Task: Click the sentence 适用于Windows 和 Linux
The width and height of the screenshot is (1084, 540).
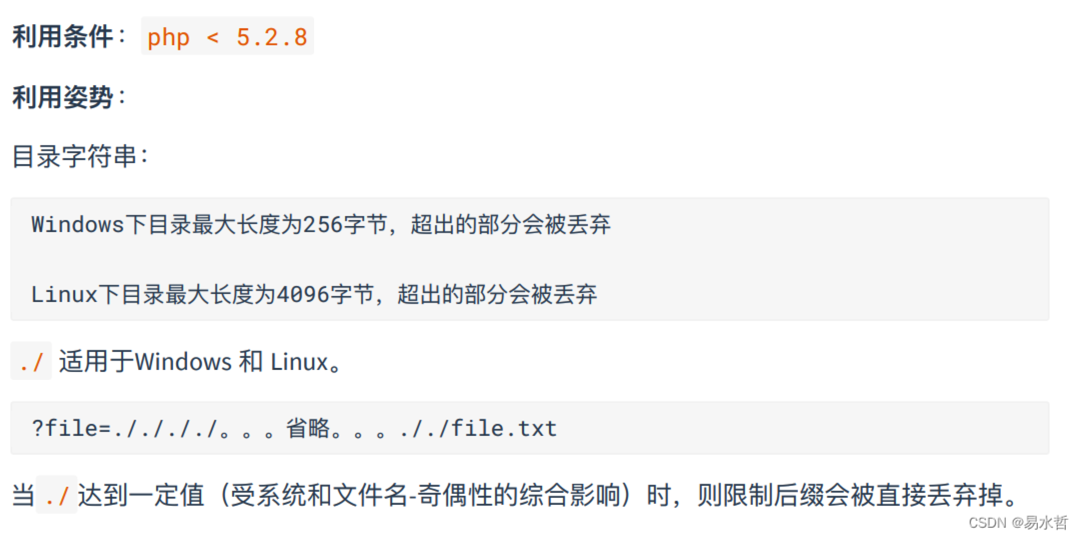Action: [x=200, y=362]
